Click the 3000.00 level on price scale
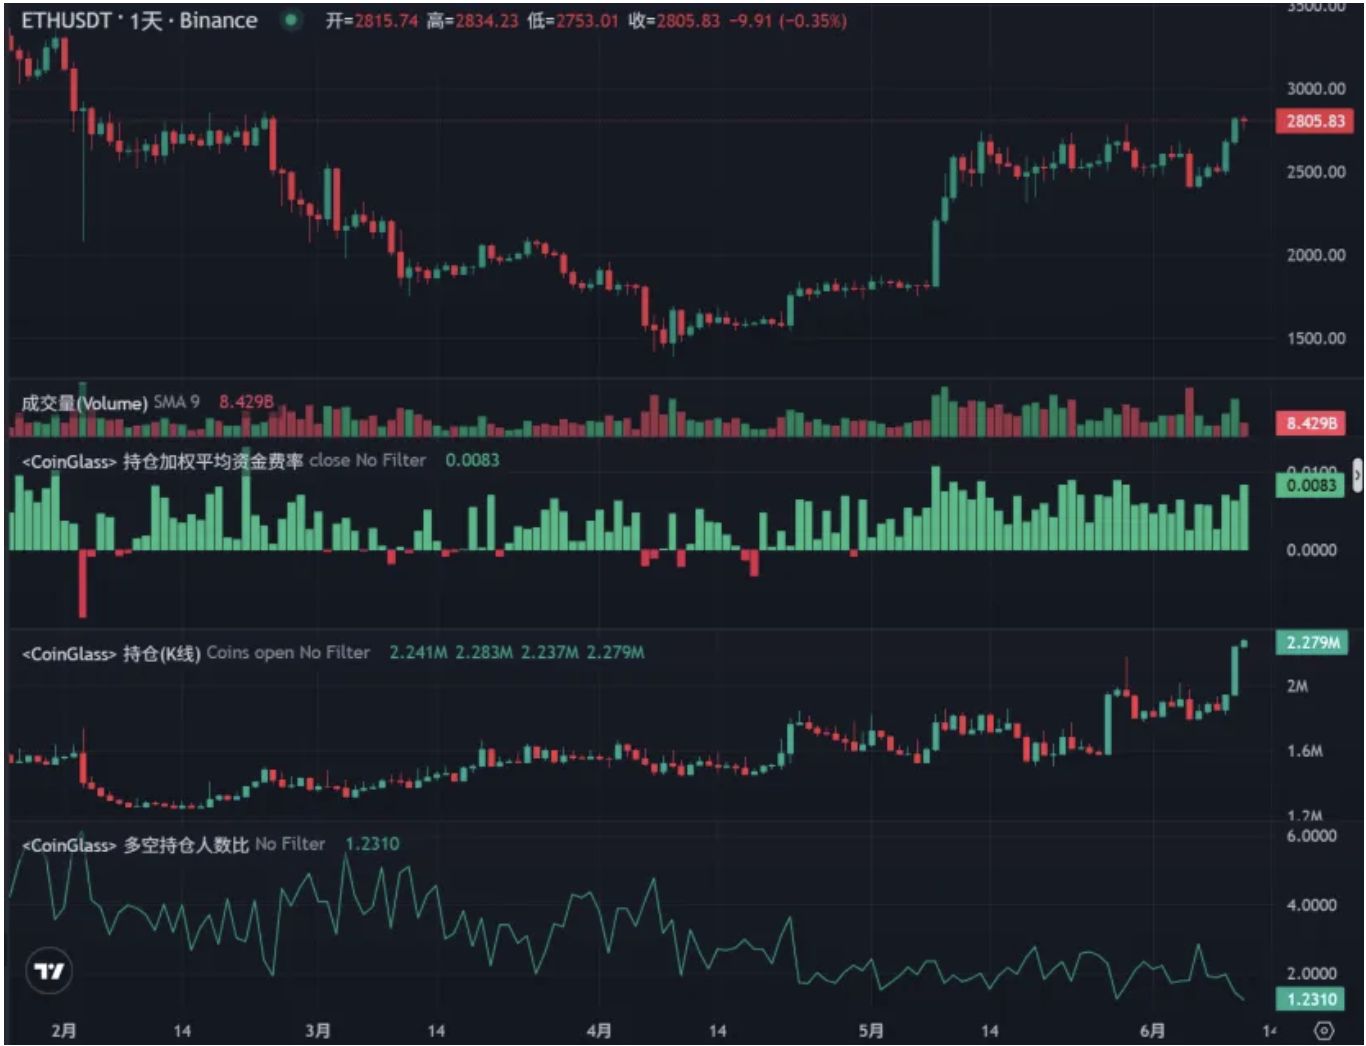Viewport: 1366px width, 1046px height. click(1316, 88)
